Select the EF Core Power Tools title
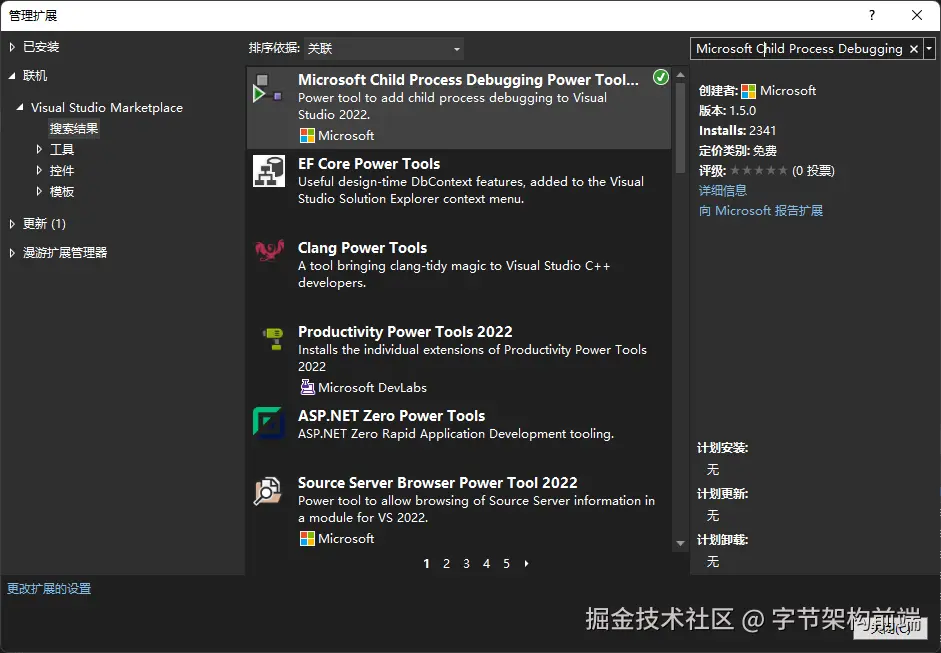 (369, 164)
